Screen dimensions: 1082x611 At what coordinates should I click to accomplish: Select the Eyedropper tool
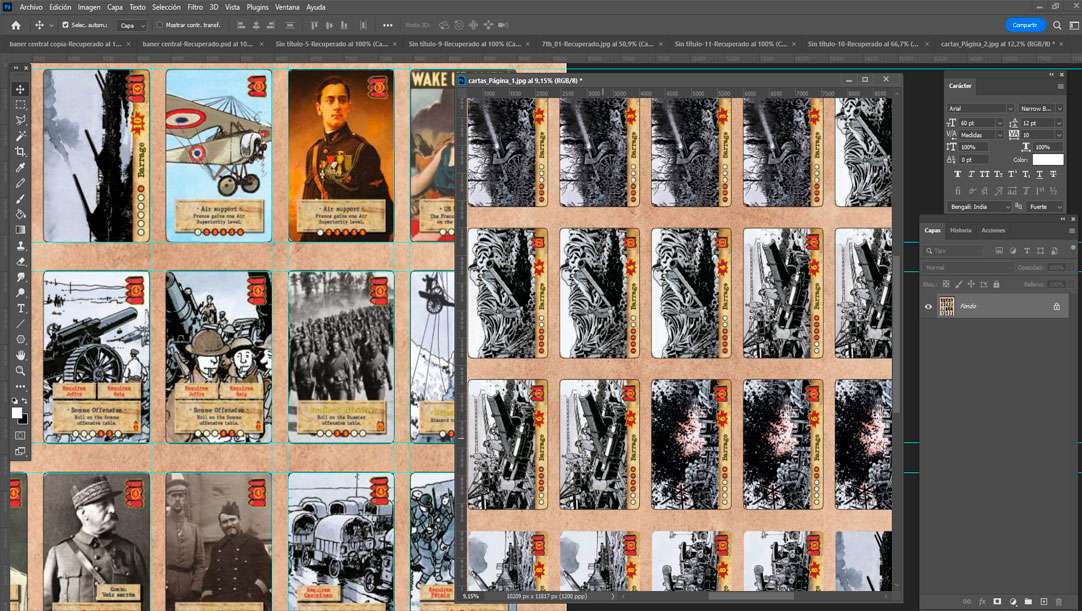pos(20,167)
